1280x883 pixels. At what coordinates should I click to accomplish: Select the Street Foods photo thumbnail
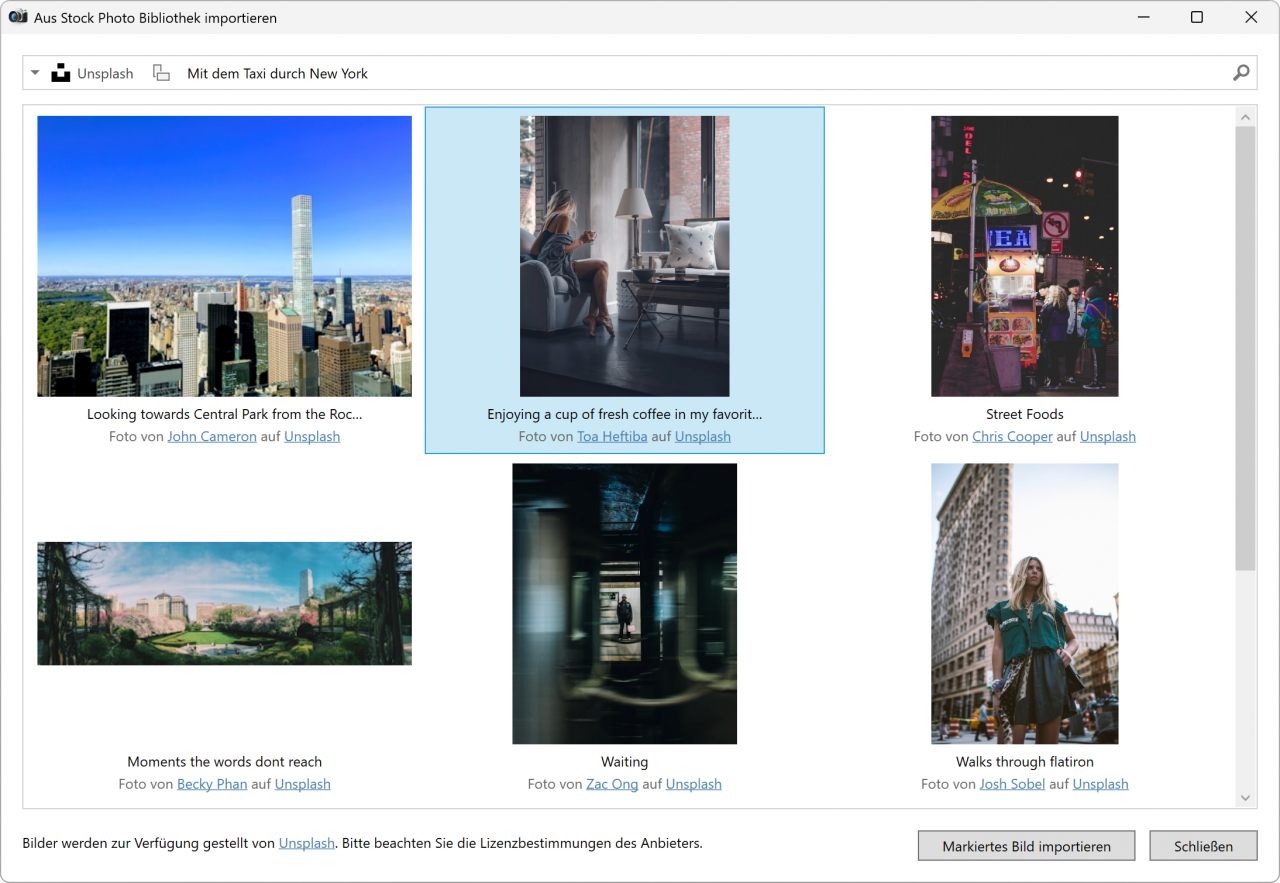[x=1024, y=256]
